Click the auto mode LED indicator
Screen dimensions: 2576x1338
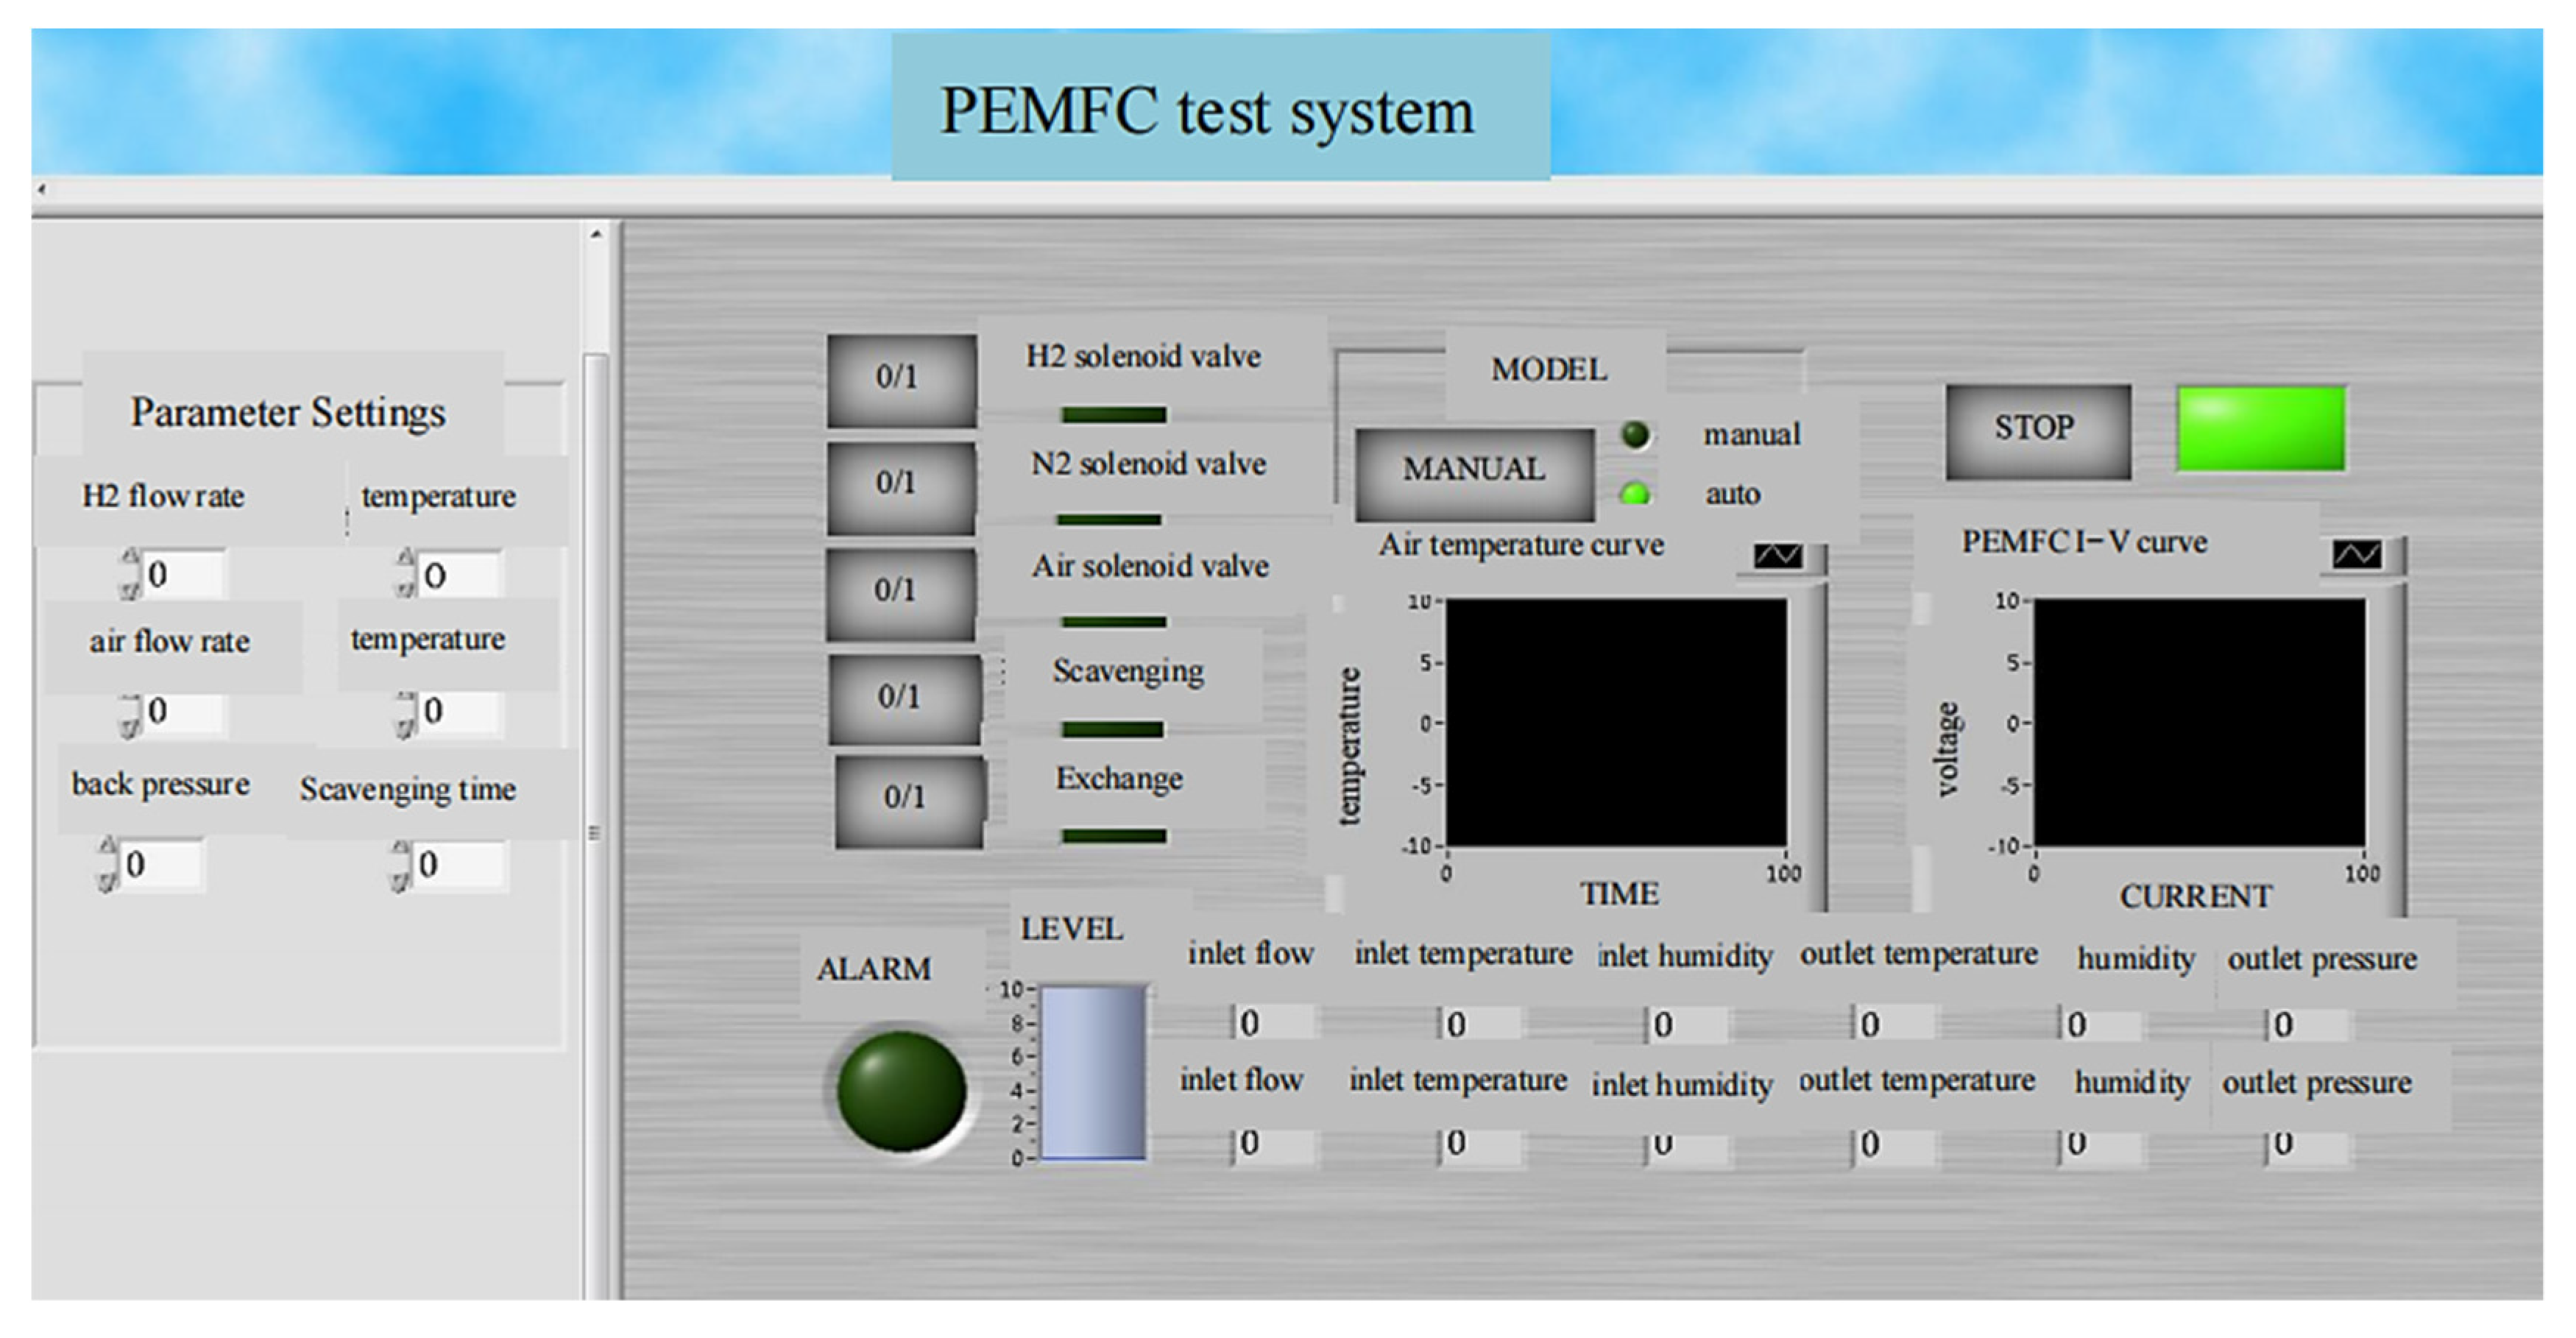coord(1635,494)
